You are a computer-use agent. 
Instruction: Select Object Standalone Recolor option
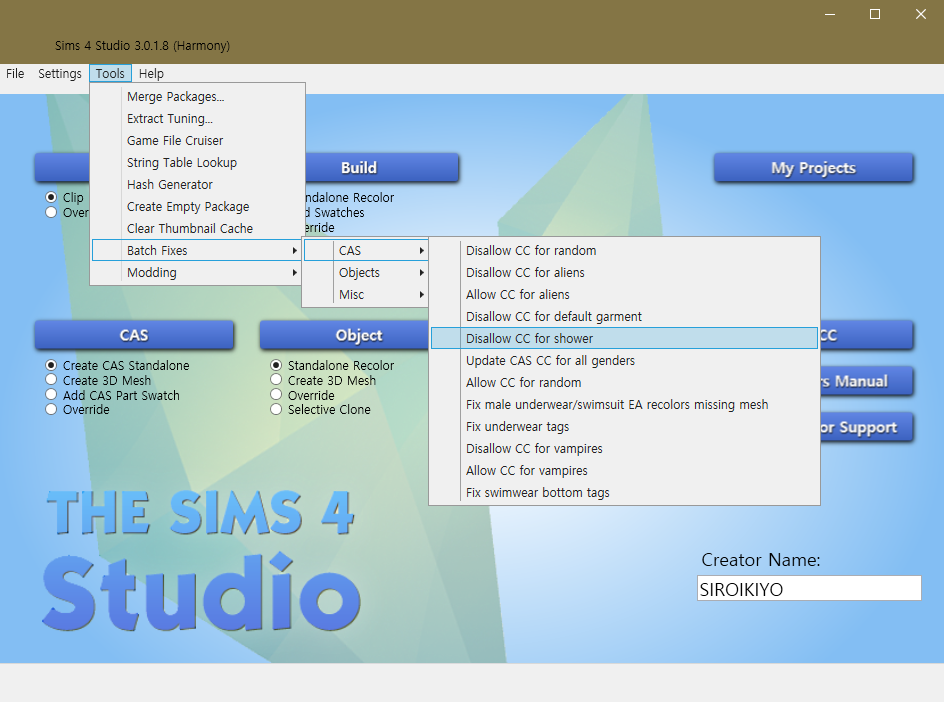pyautogui.click(x=332, y=365)
